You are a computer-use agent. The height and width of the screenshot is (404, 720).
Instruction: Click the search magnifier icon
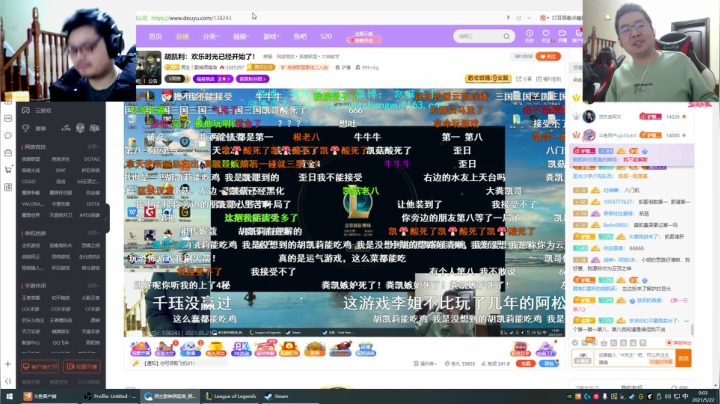pos(506,36)
